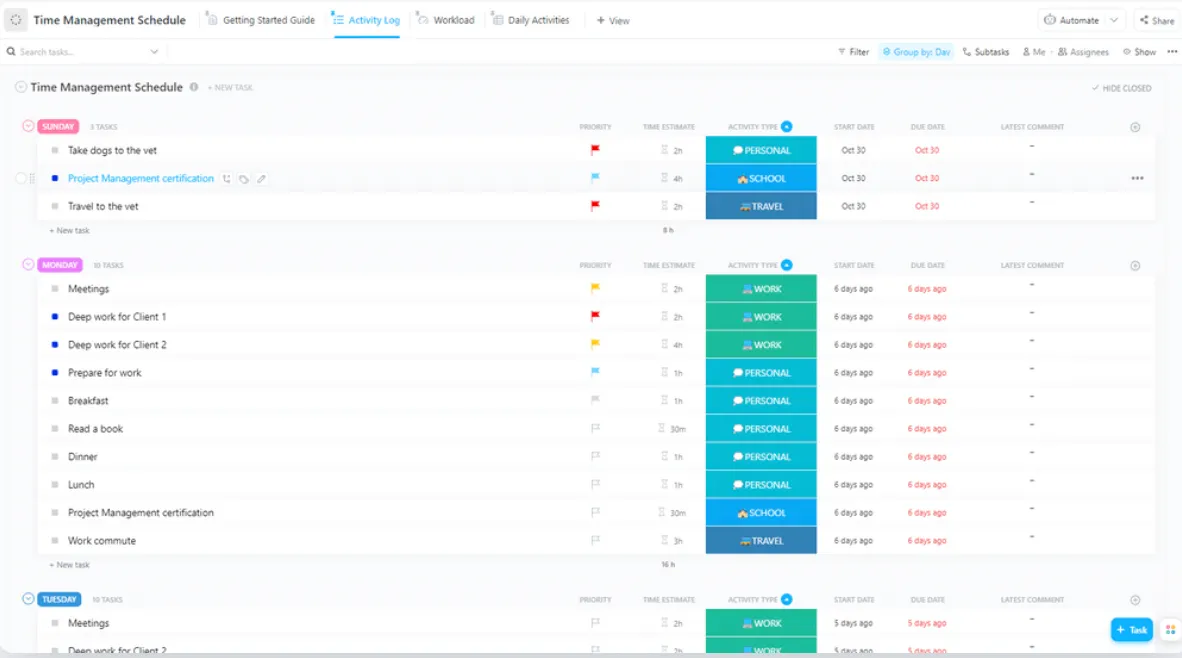
Task: Click the yellow priority flag for Deep work for Client 2
Action: point(595,344)
